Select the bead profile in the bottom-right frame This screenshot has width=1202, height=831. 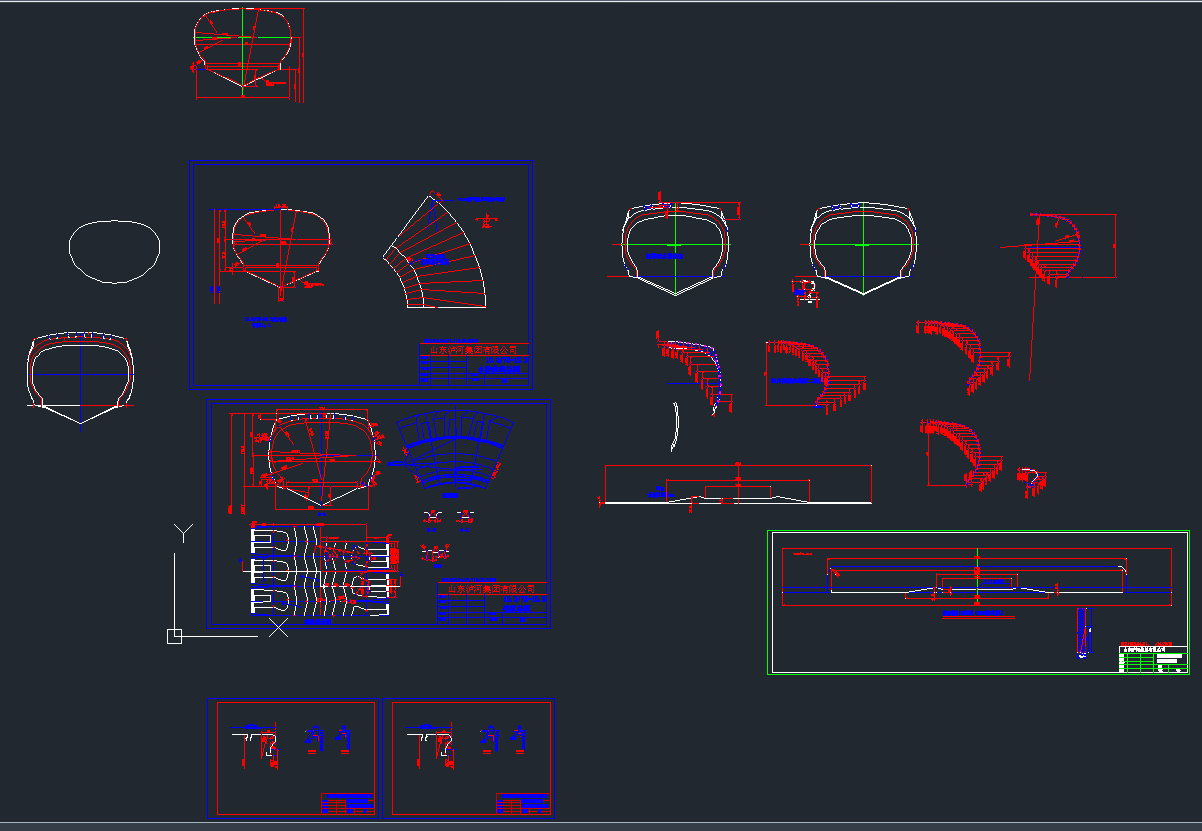coord(433,747)
